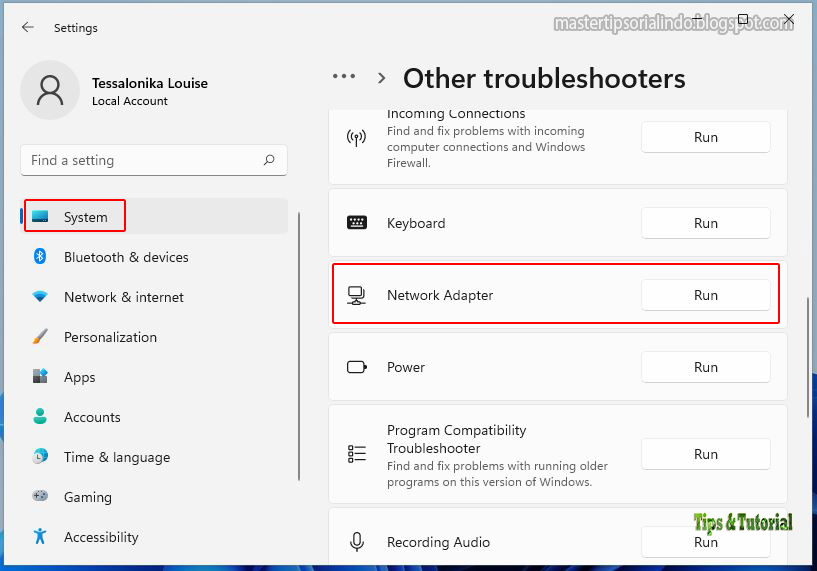Image resolution: width=817 pixels, height=571 pixels.
Task: Click the Recording Audio label text
Action: [x=438, y=542]
